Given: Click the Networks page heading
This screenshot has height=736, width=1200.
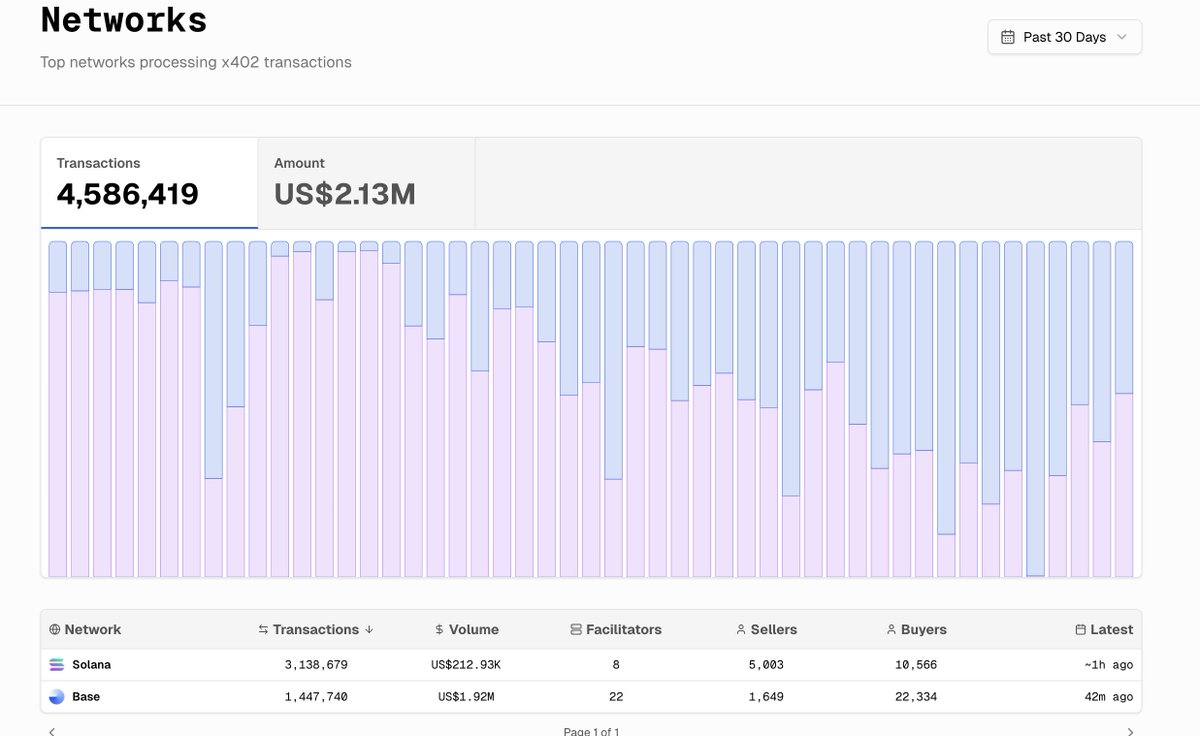Looking at the screenshot, I should 124,19.
